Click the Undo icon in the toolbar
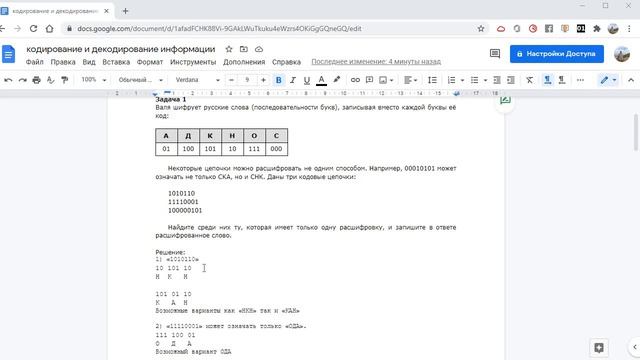Image resolution: width=640 pixels, height=360 pixels. 8,80
